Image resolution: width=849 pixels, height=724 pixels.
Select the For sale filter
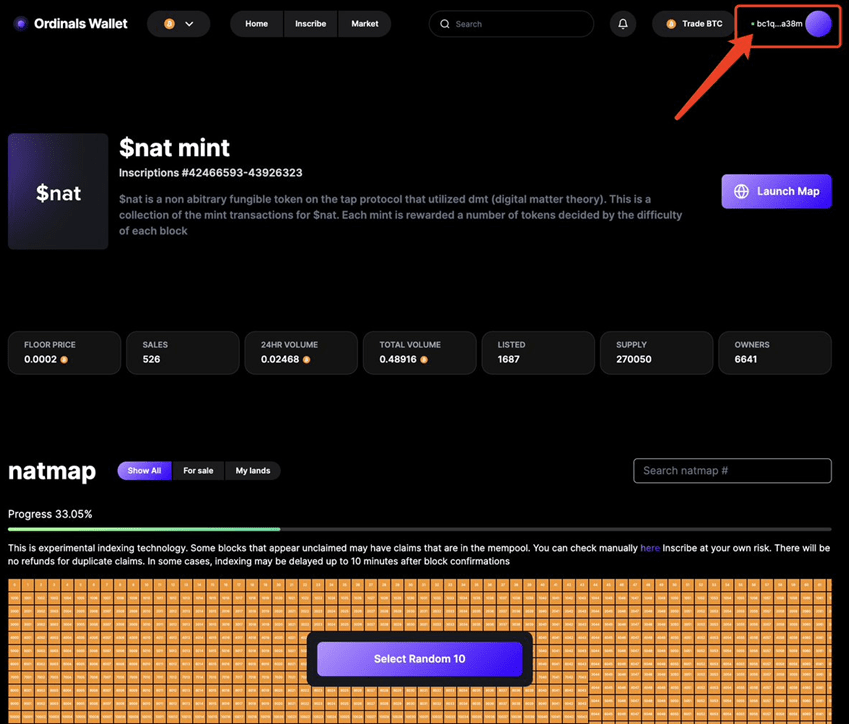click(x=198, y=471)
